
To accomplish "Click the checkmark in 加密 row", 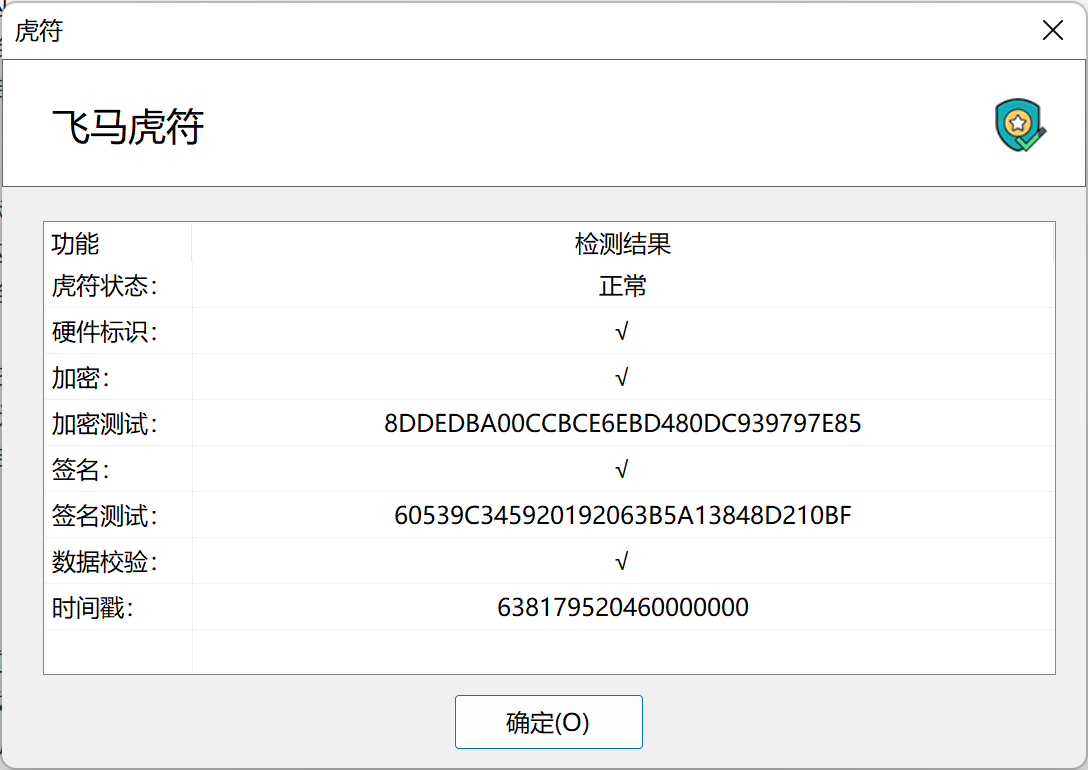I will pos(622,377).
